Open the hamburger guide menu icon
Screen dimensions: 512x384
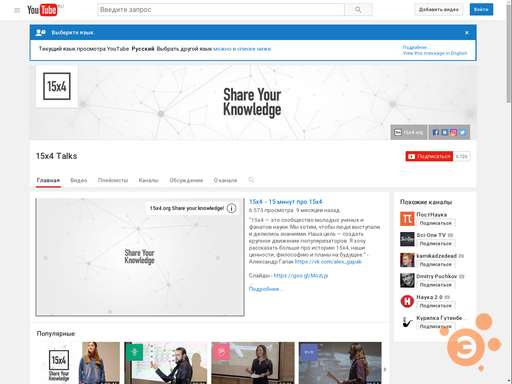17,10
